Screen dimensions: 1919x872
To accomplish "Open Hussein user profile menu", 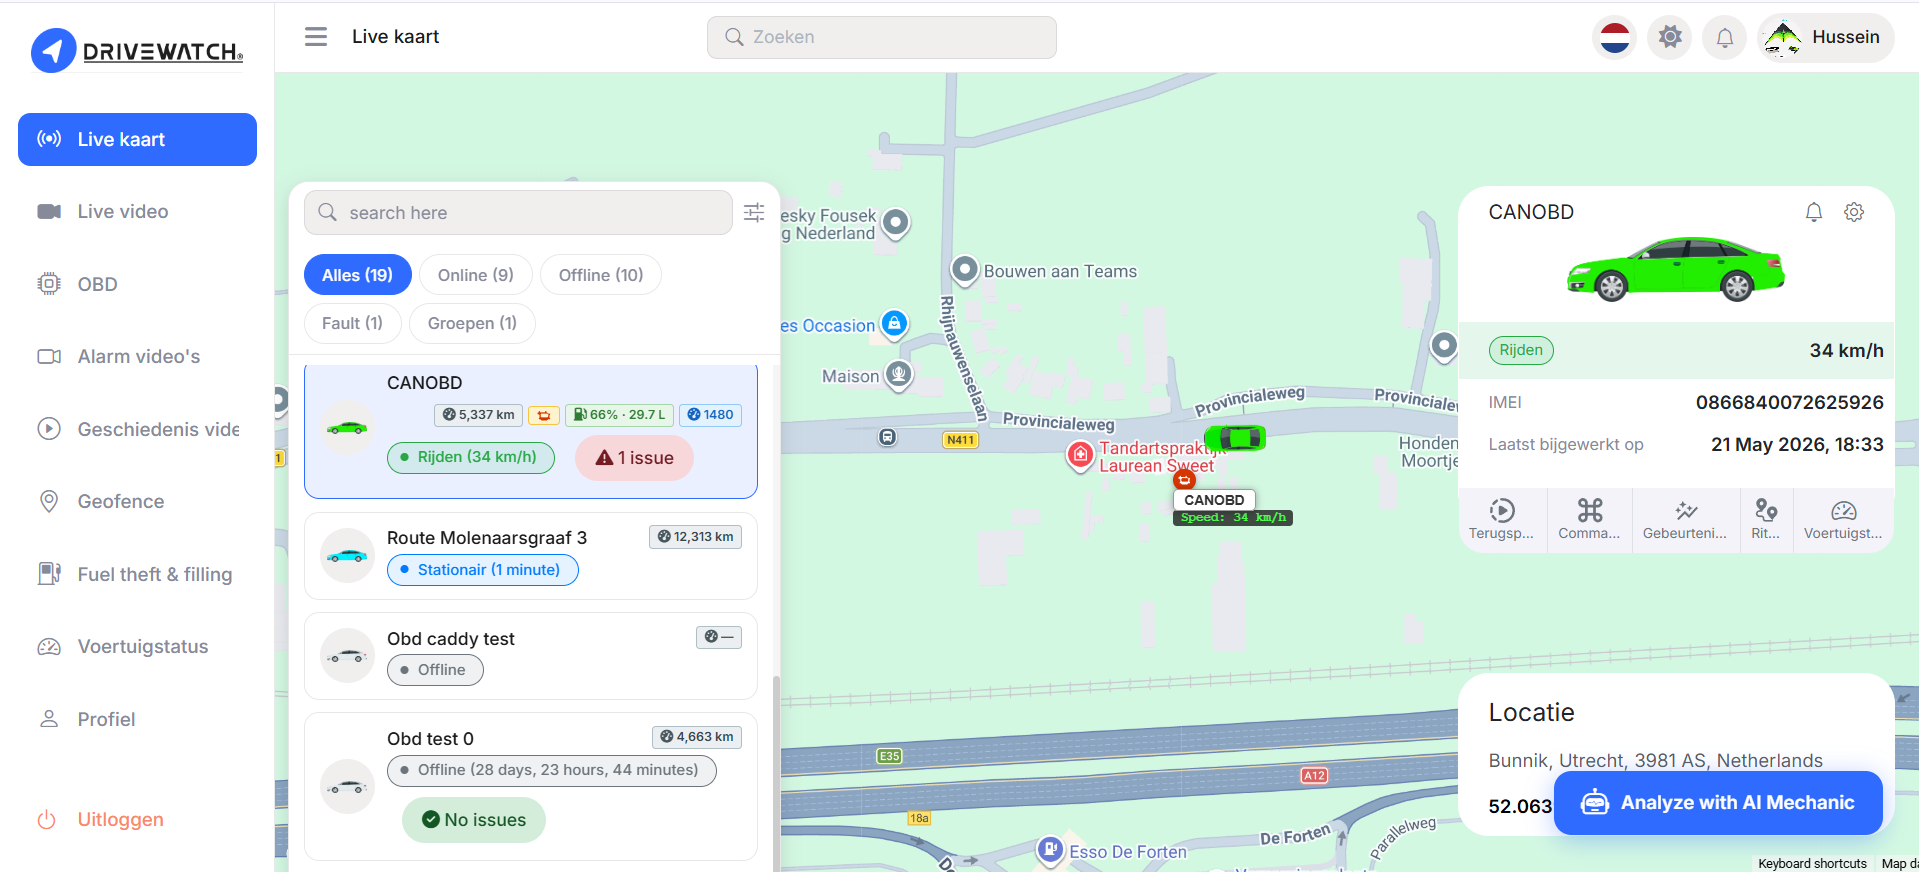I will click(x=1825, y=38).
